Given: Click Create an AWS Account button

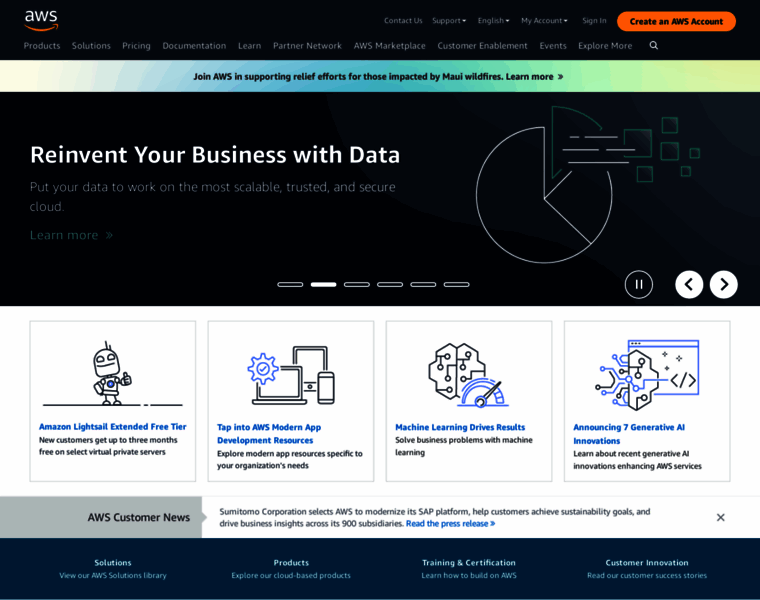Looking at the screenshot, I should pos(676,21).
